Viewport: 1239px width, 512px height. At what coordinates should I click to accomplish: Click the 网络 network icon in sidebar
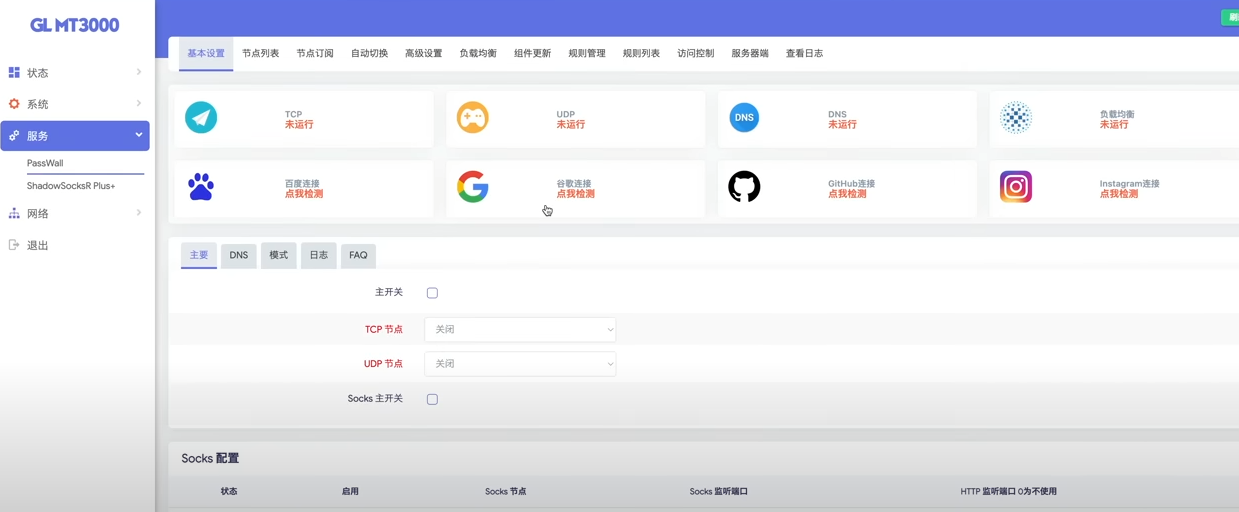click(x=14, y=214)
